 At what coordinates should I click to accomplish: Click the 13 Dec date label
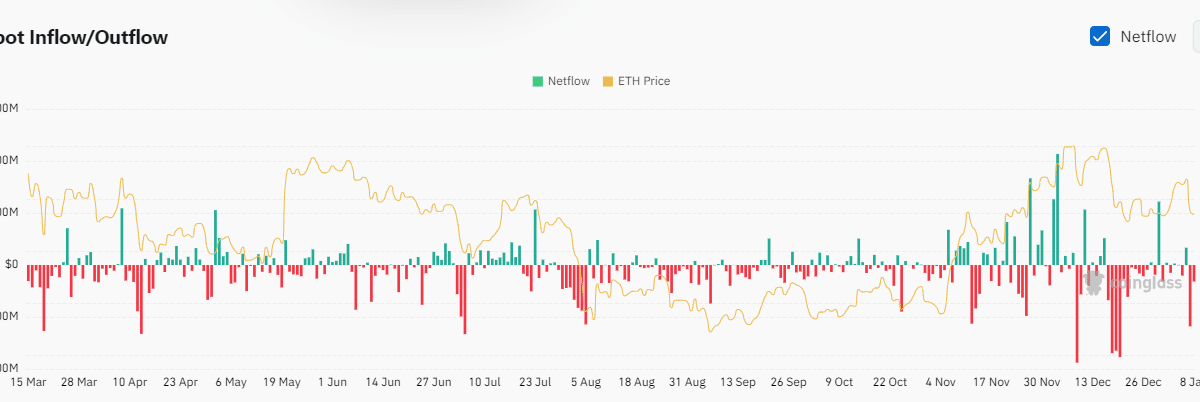coord(1094,382)
